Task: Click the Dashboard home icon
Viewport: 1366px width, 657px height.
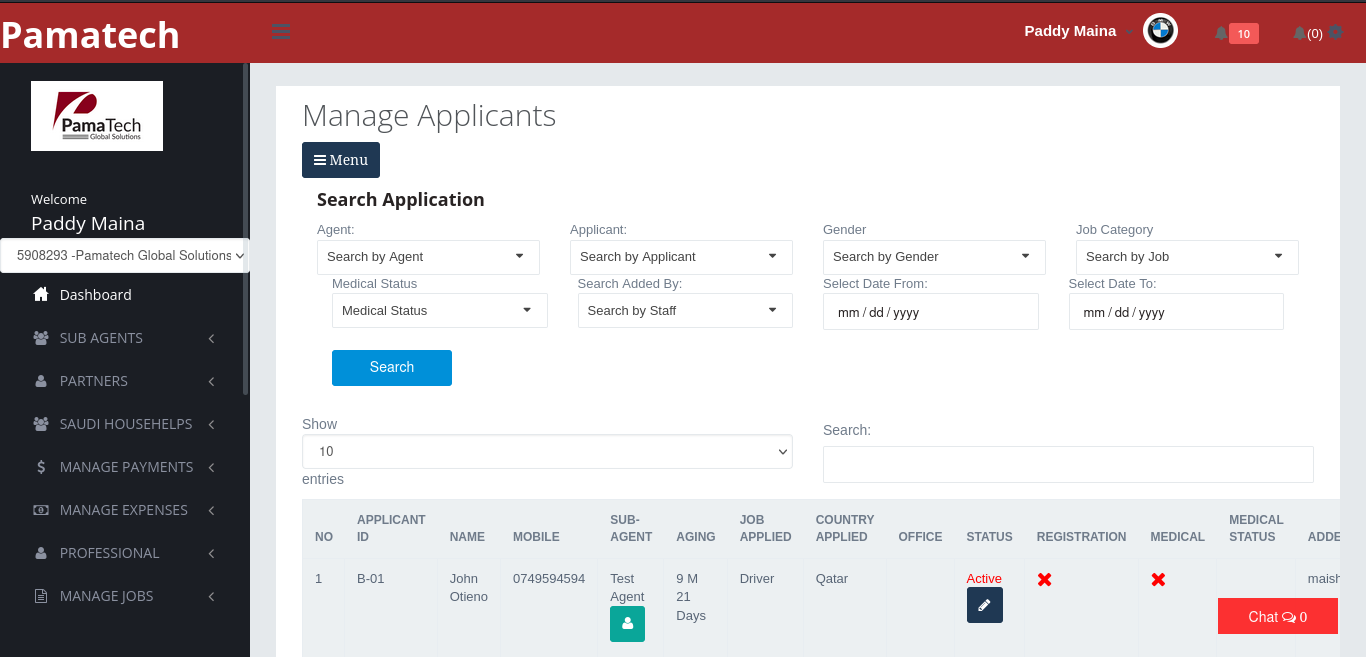Action: pos(41,294)
